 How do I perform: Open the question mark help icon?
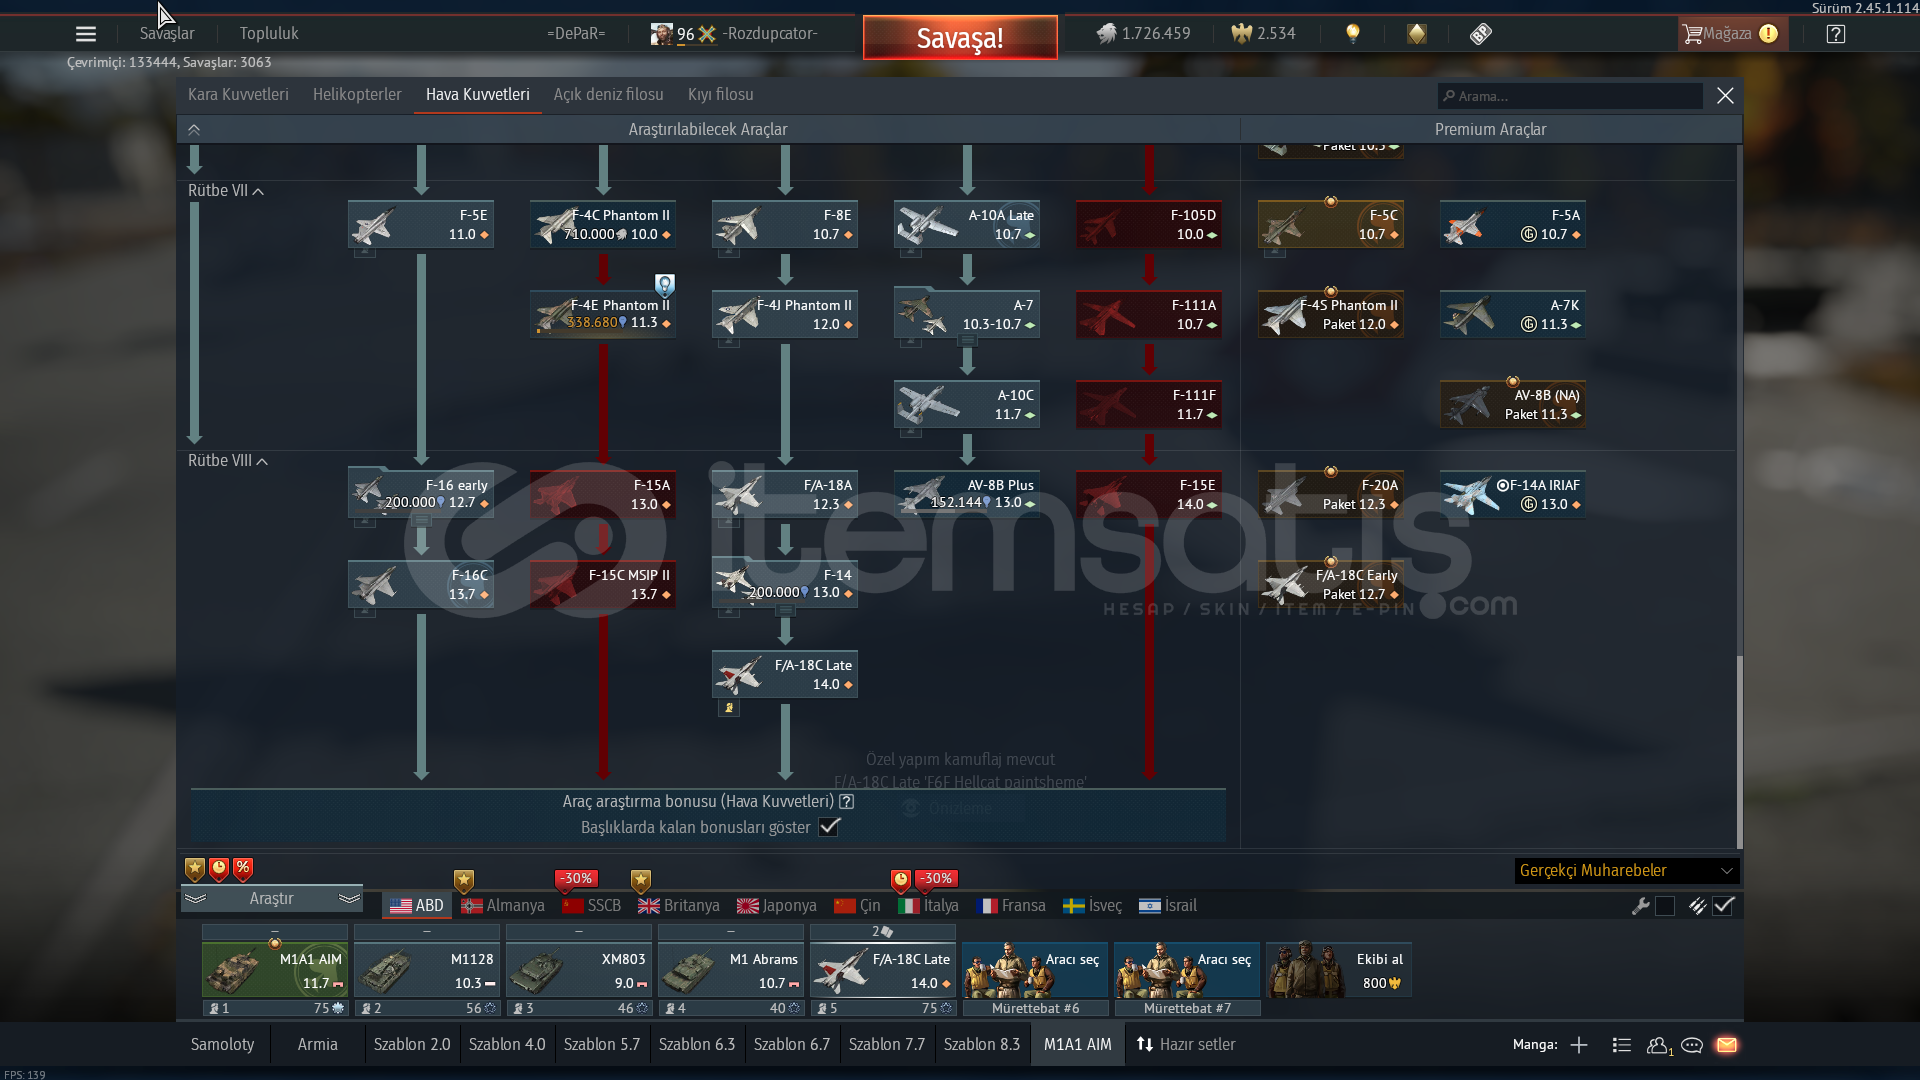coord(1835,34)
